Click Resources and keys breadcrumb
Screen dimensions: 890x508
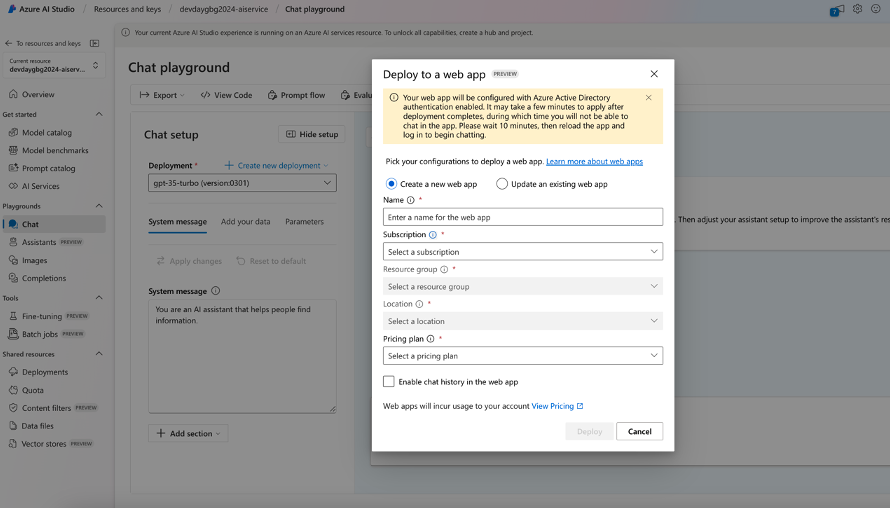(127, 9)
